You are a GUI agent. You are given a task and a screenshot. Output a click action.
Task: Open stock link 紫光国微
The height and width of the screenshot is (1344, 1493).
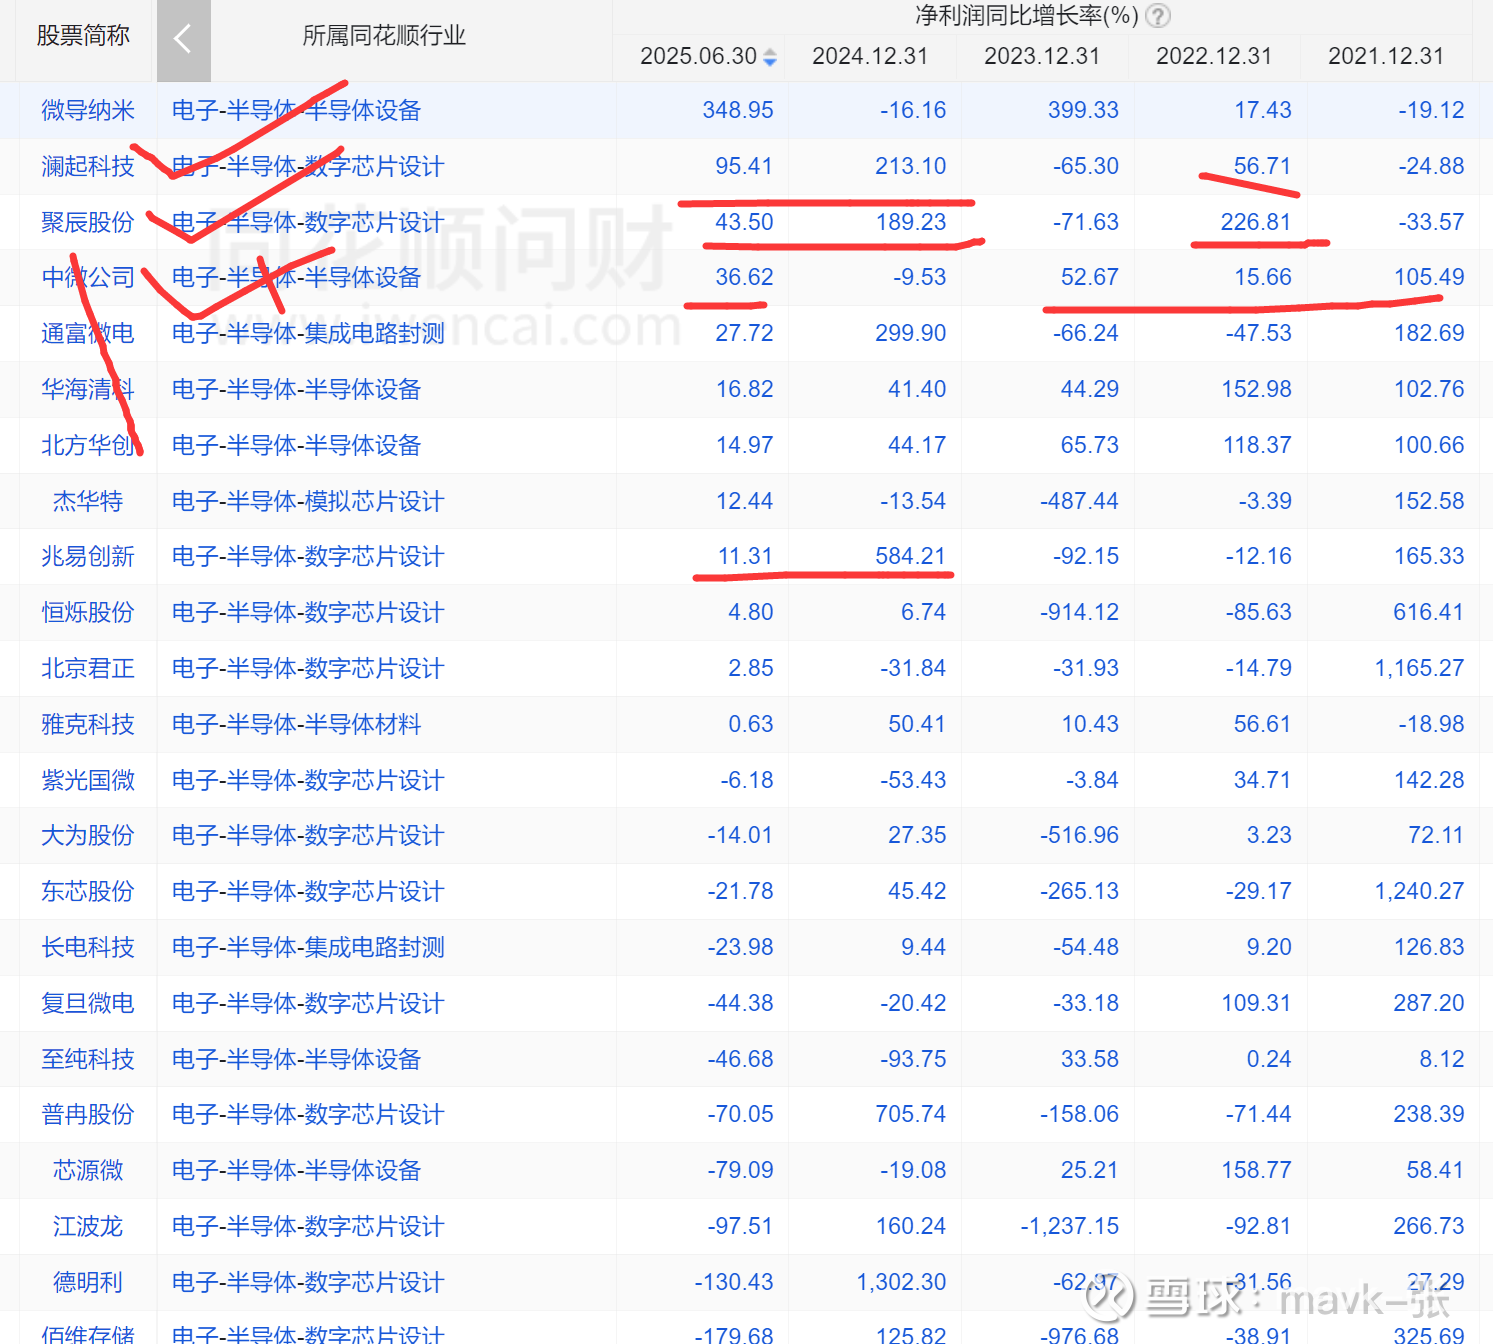[88, 780]
